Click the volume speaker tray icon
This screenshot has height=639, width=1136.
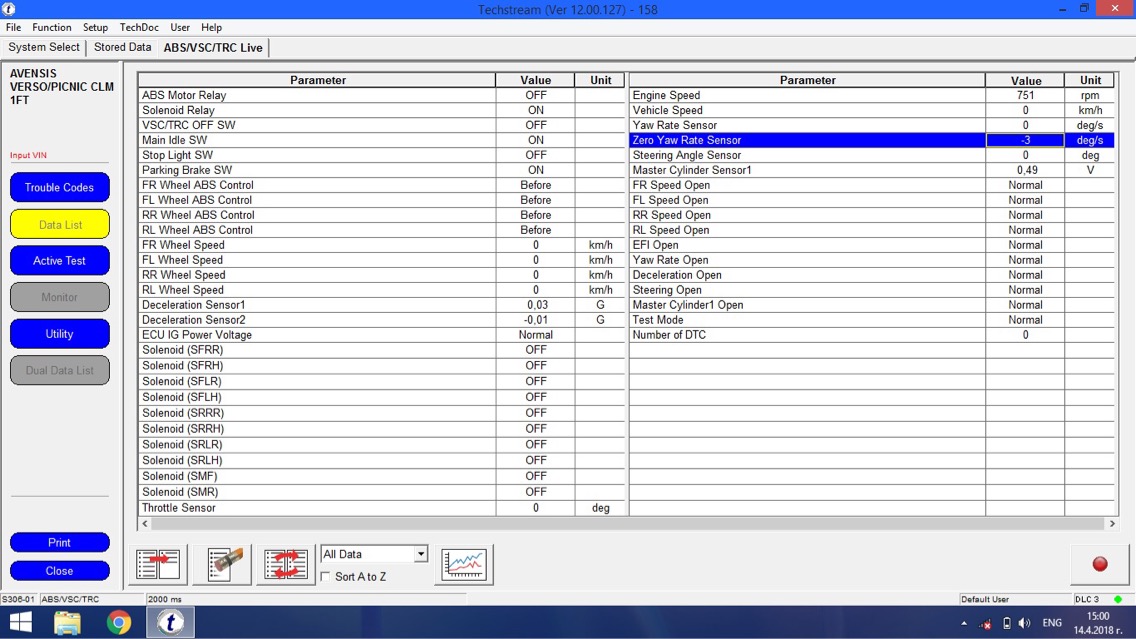tap(1024, 623)
